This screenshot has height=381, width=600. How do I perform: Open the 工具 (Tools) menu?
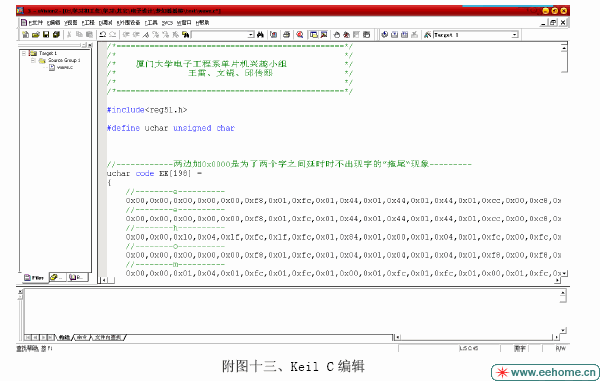(x=151, y=23)
